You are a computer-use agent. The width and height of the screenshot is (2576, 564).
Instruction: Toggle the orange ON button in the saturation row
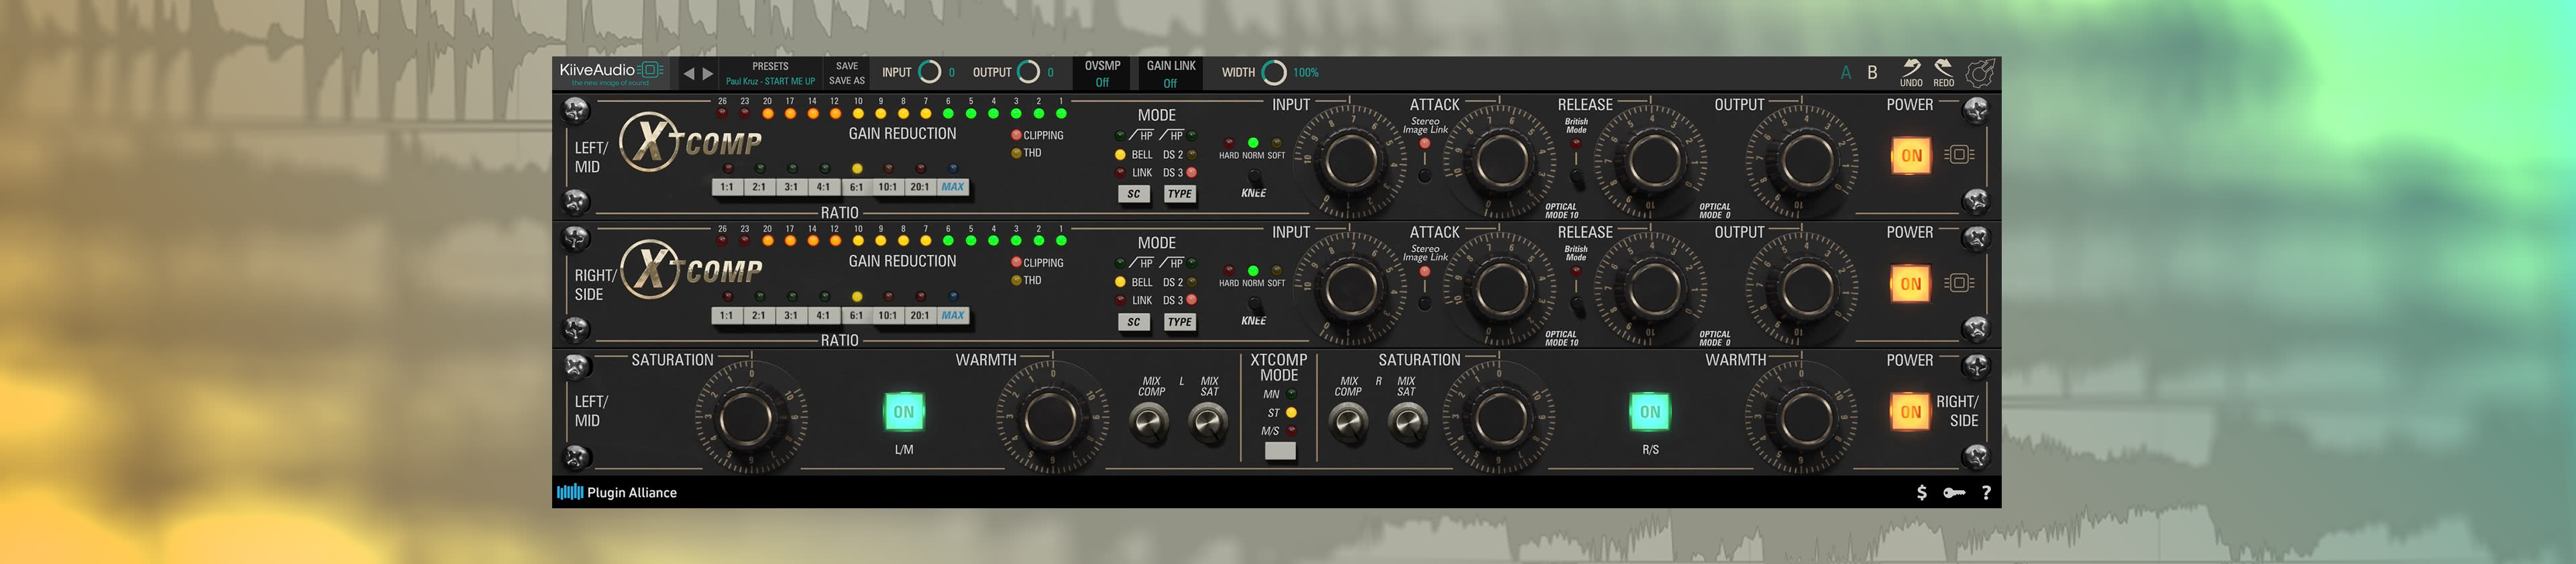1911,411
